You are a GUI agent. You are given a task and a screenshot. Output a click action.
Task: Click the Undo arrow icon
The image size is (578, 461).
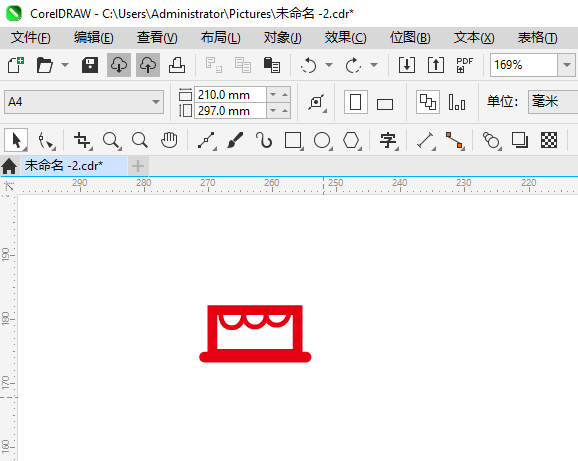pyautogui.click(x=309, y=66)
